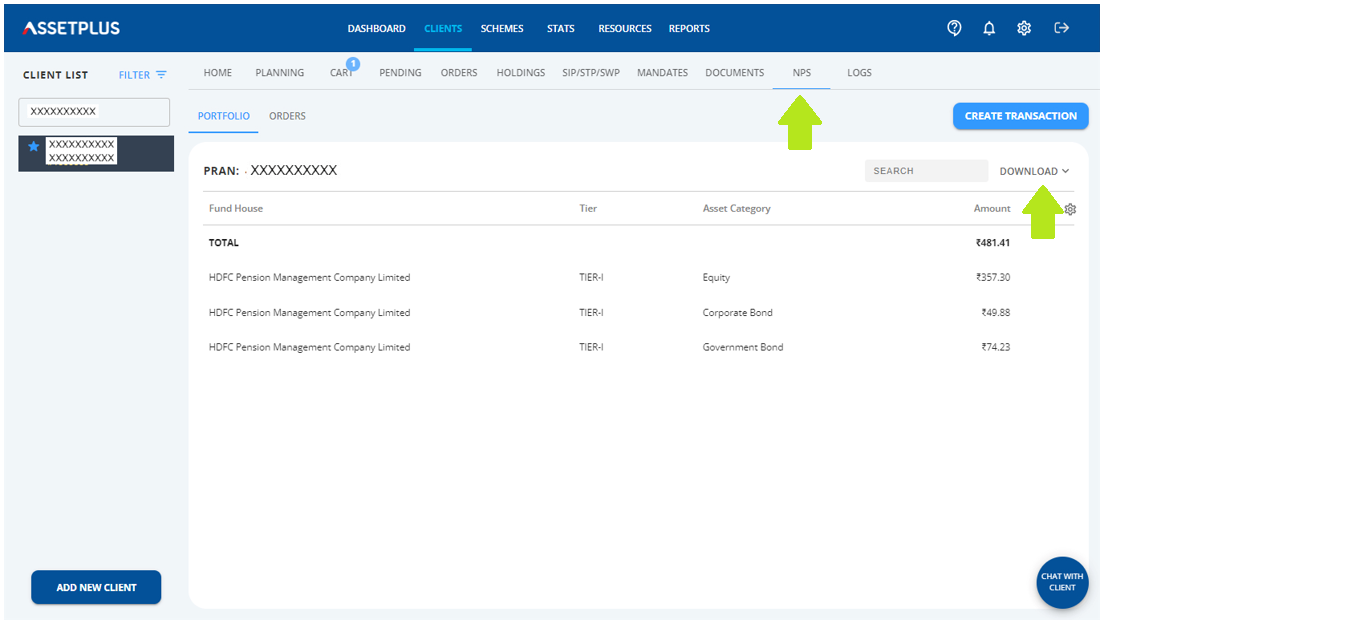Click HDFC Pension fund house in Equity row
The width and height of the screenshot is (1360, 644).
(x=309, y=278)
